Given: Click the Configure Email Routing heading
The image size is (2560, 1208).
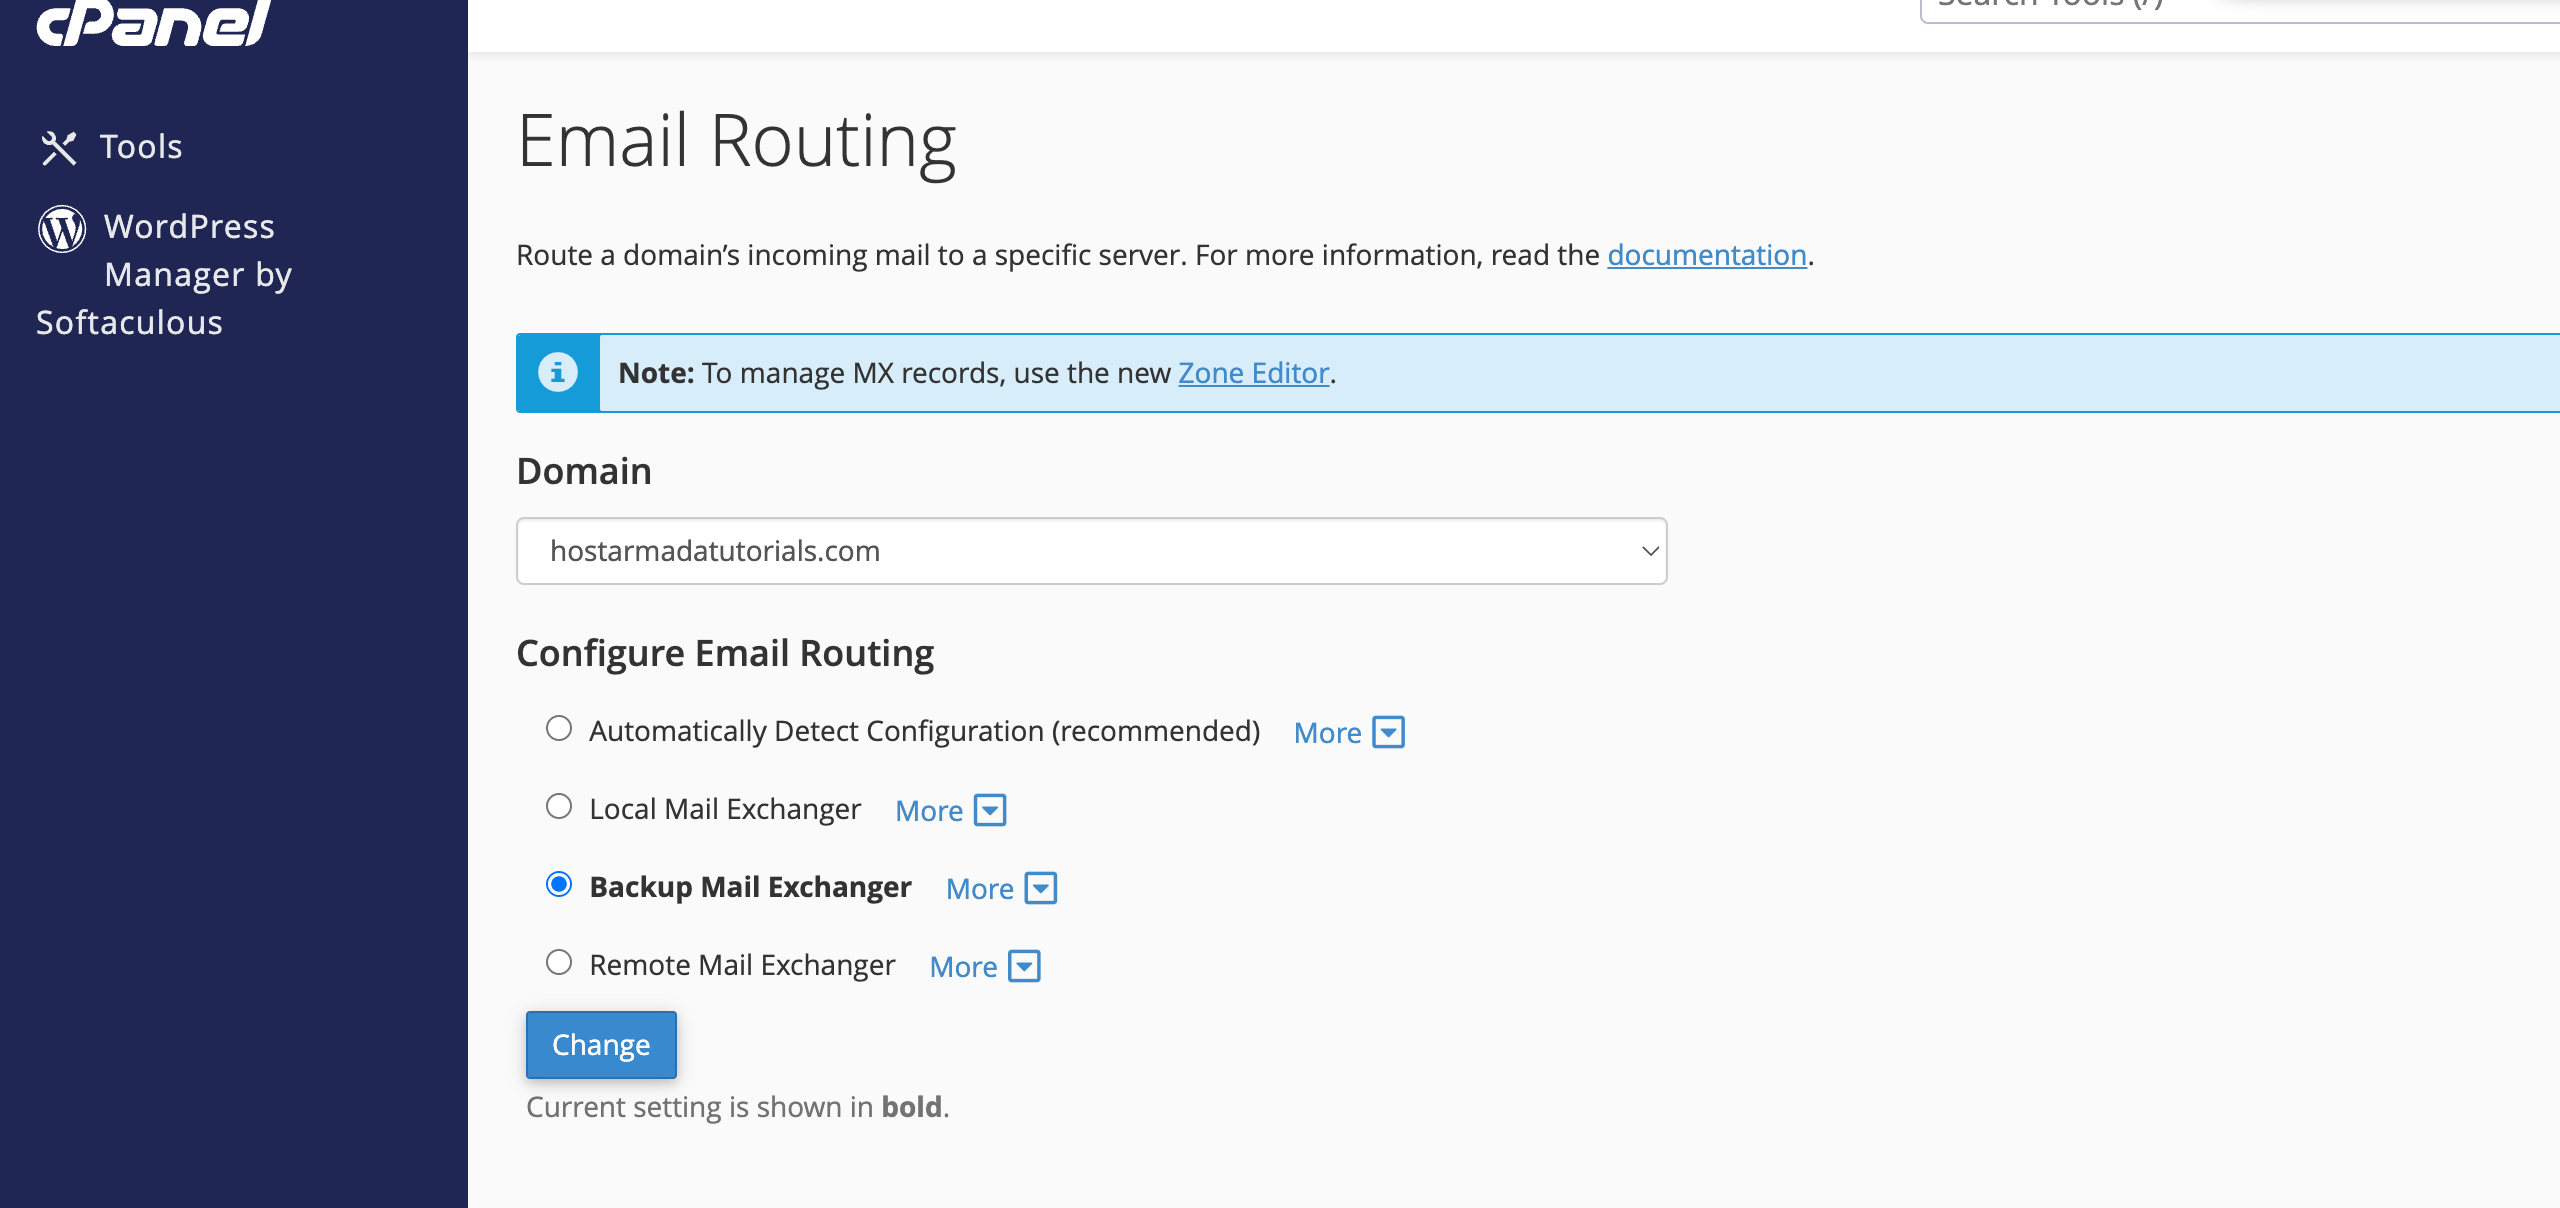Looking at the screenshot, I should pyautogui.click(x=725, y=653).
